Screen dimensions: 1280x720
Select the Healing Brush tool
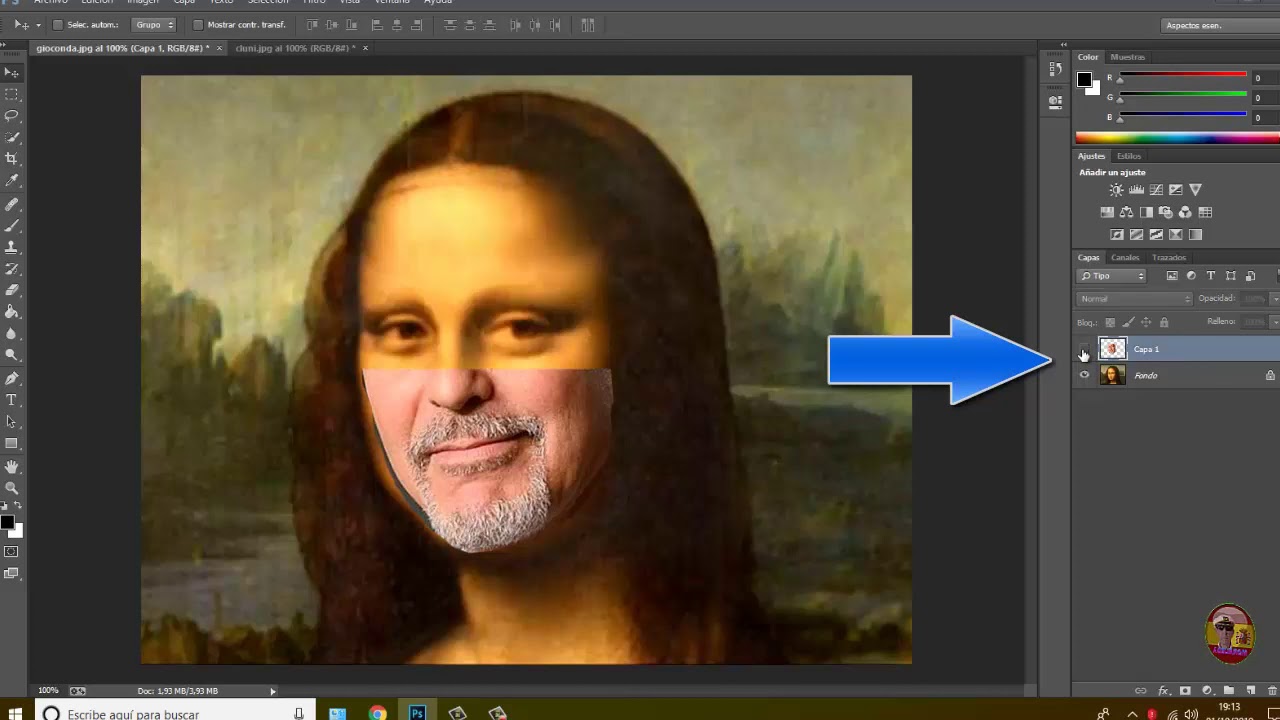12,204
